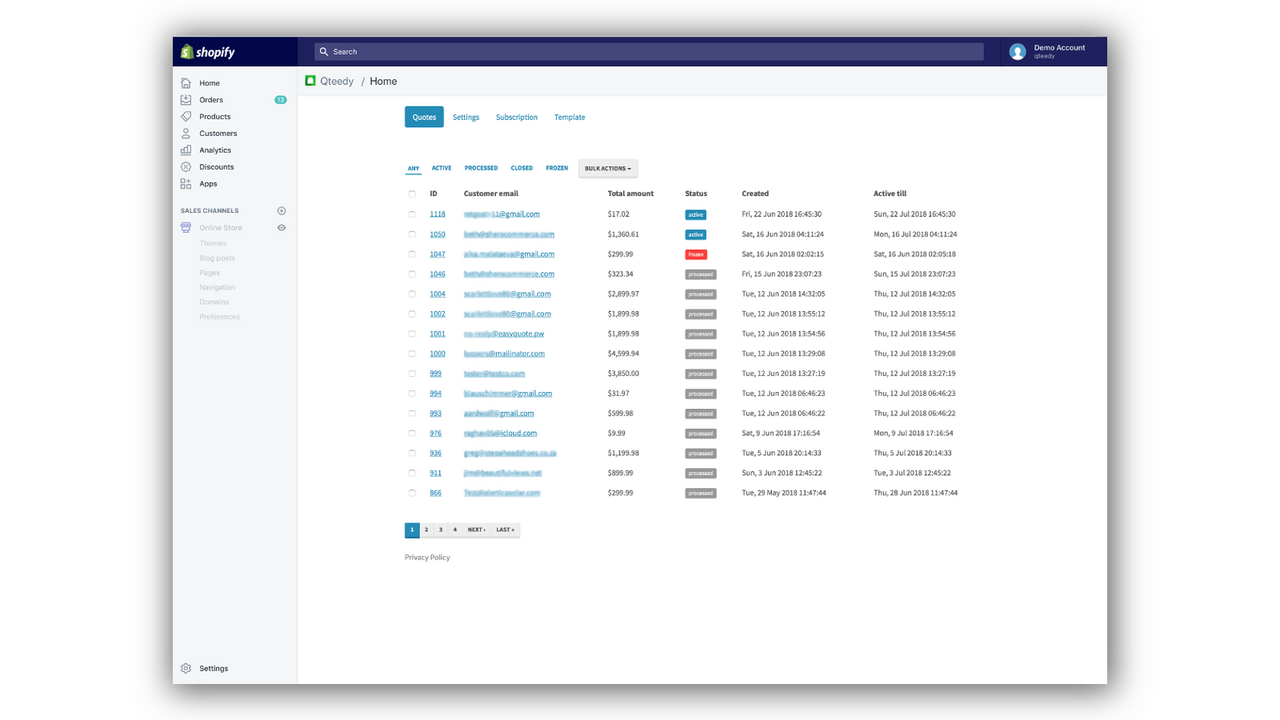Viewport: 1280px width, 720px height.
Task: Click Qteedy in the breadcrumb
Action: (337, 81)
